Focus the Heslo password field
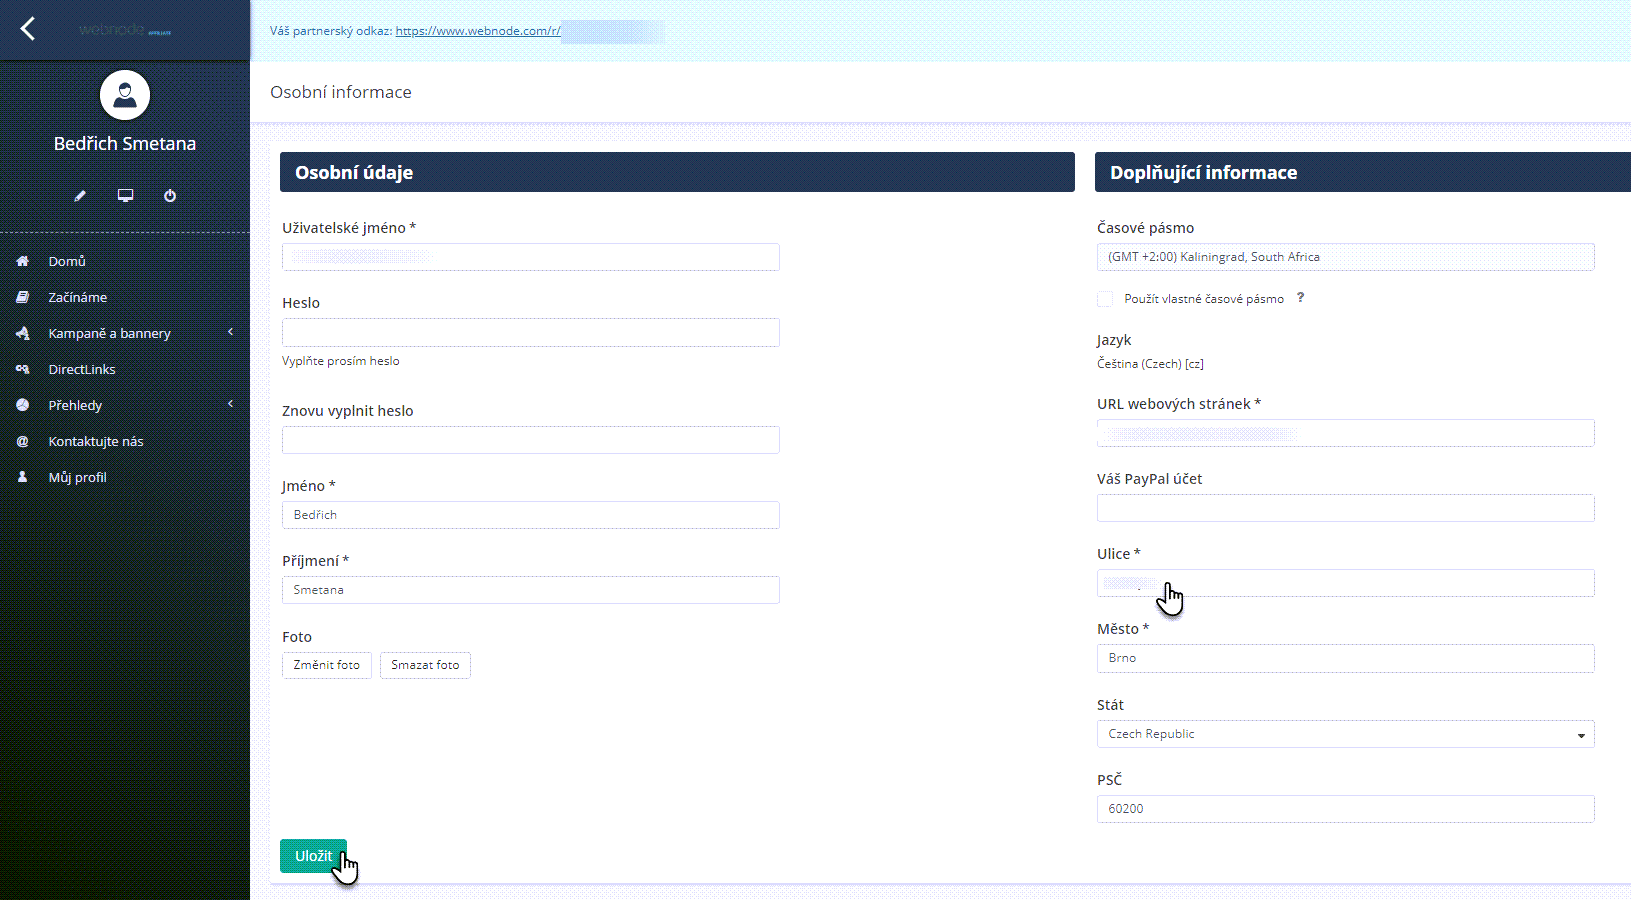Screen dimensions: 1631x900 [x=530, y=332]
